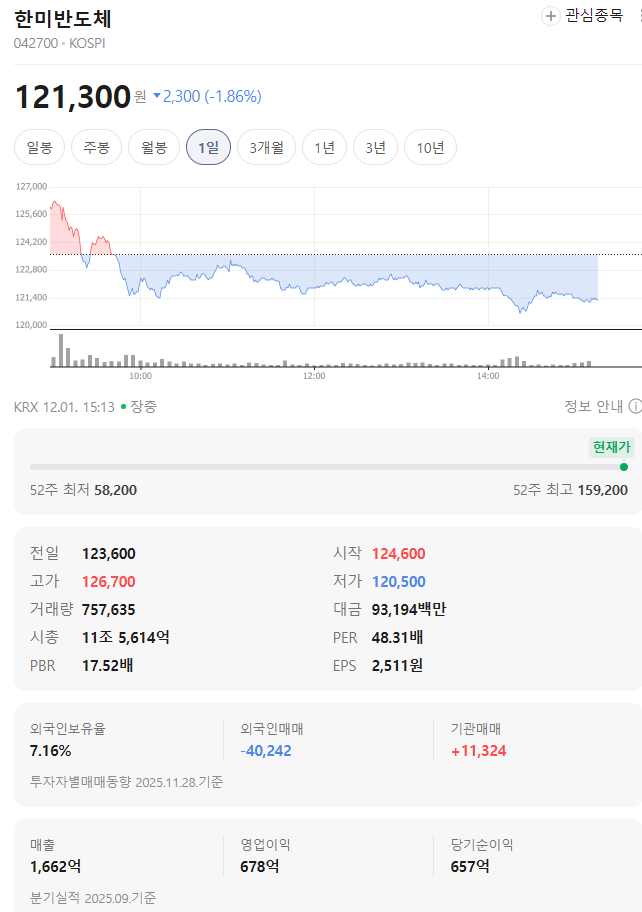The height and width of the screenshot is (912, 642).
Task: Click the 영업이익 value 678억
Action: [x=259, y=867]
